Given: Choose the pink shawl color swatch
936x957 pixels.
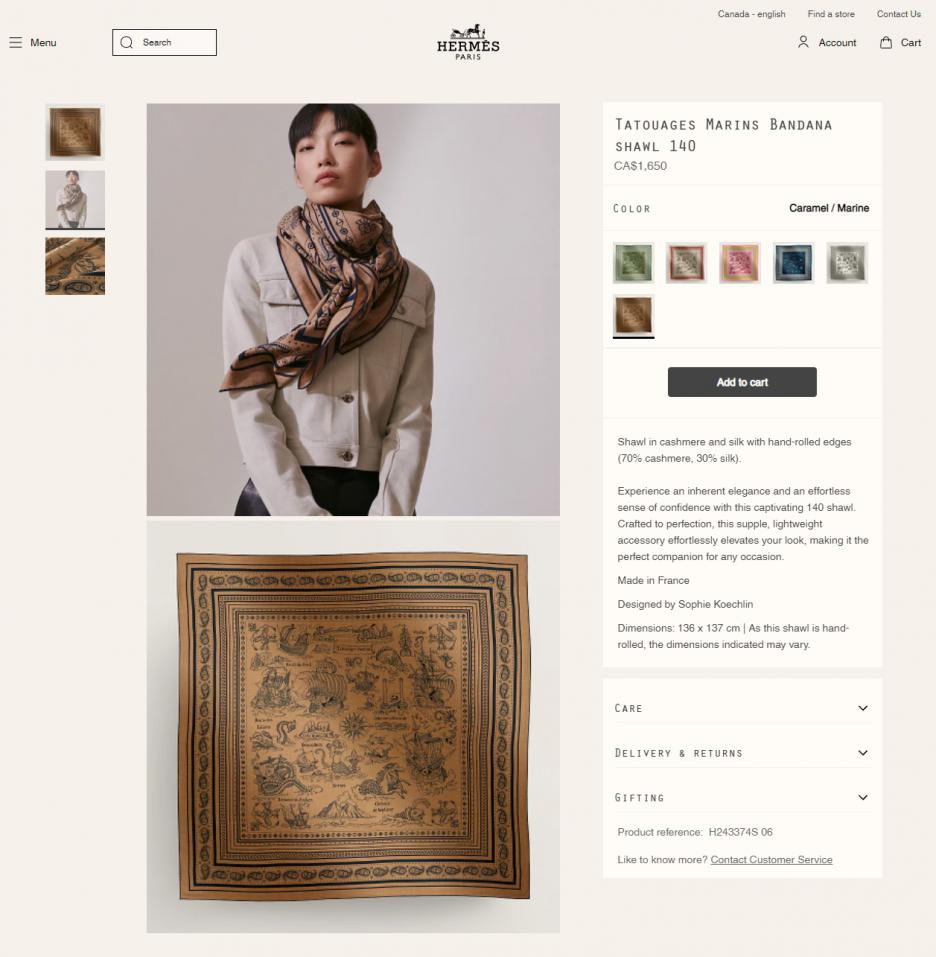Looking at the screenshot, I should [740, 262].
